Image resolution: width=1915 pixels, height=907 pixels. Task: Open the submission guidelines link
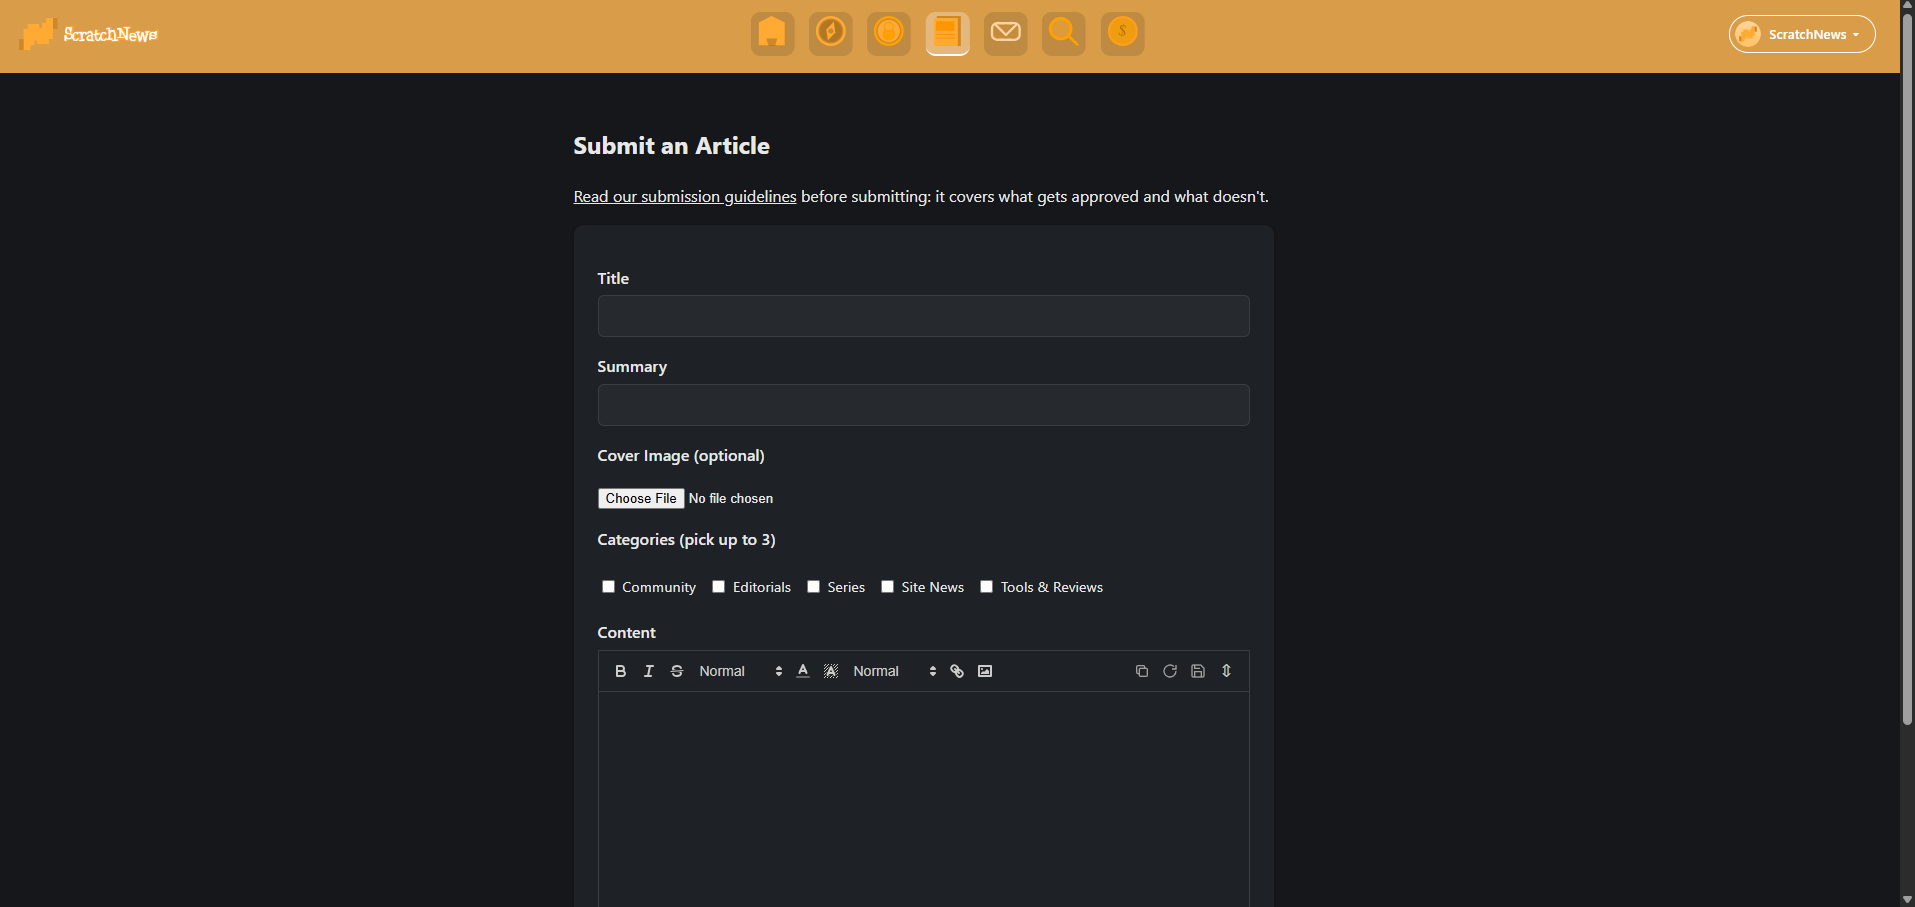coord(685,197)
